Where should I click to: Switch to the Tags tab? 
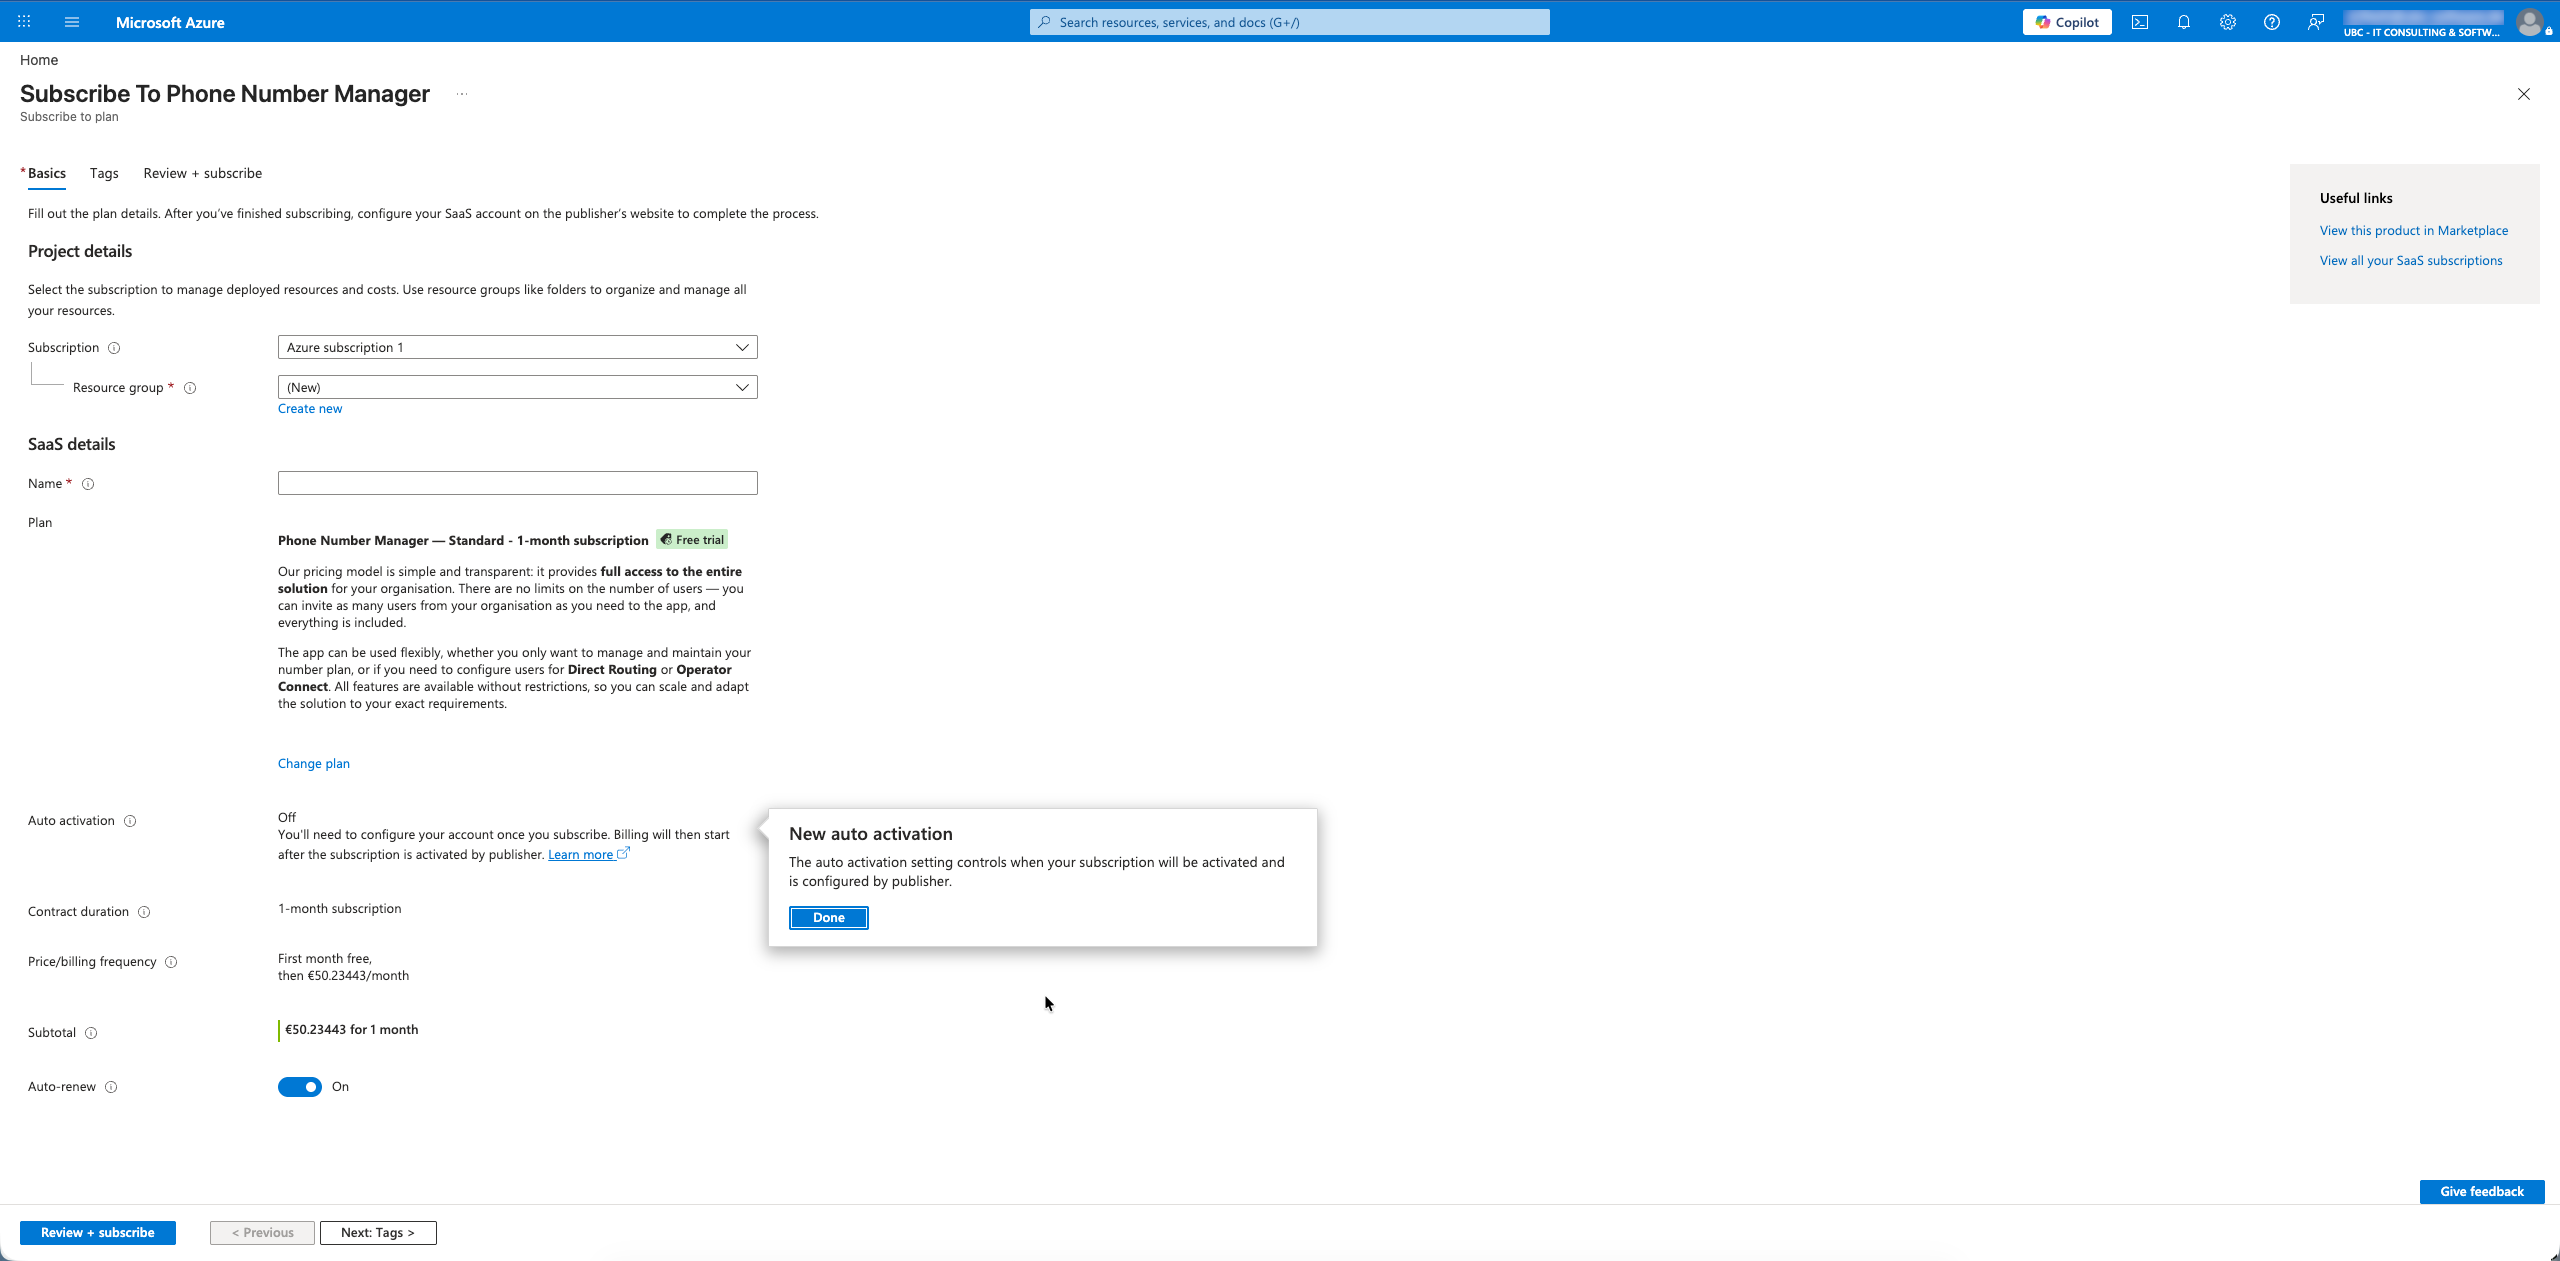click(104, 173)
